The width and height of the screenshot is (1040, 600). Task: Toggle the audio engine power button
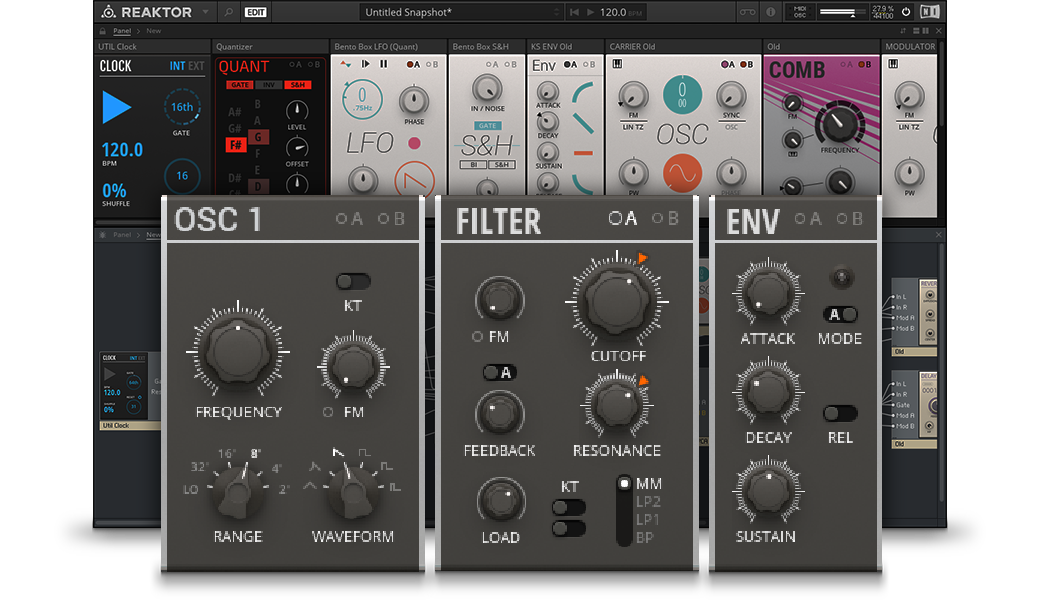click(x=906, y=11)
